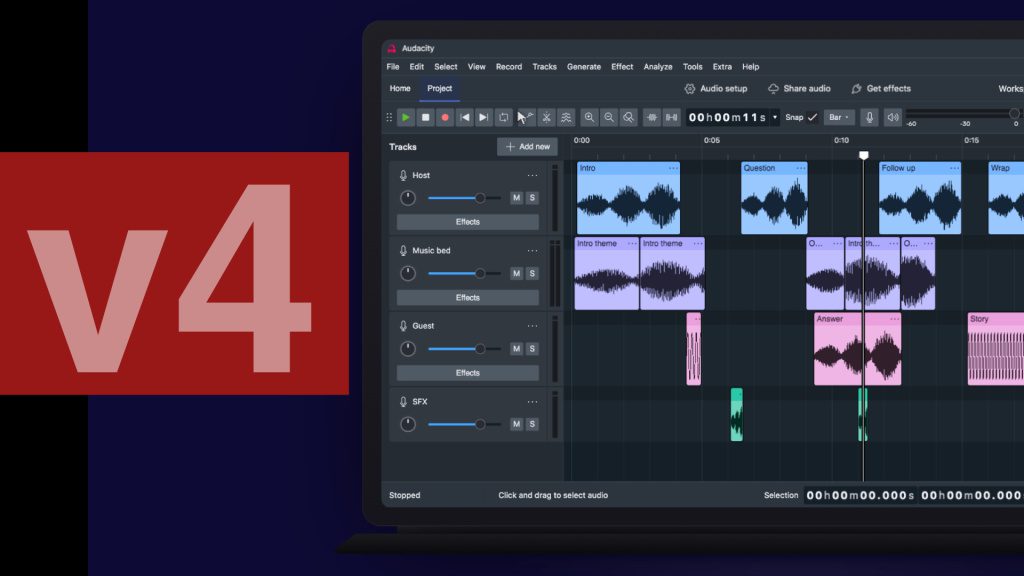Toggle the Loop playback icon
Image resolution: width=1024 pixels, height=576 pixels.
pos(504,118)
